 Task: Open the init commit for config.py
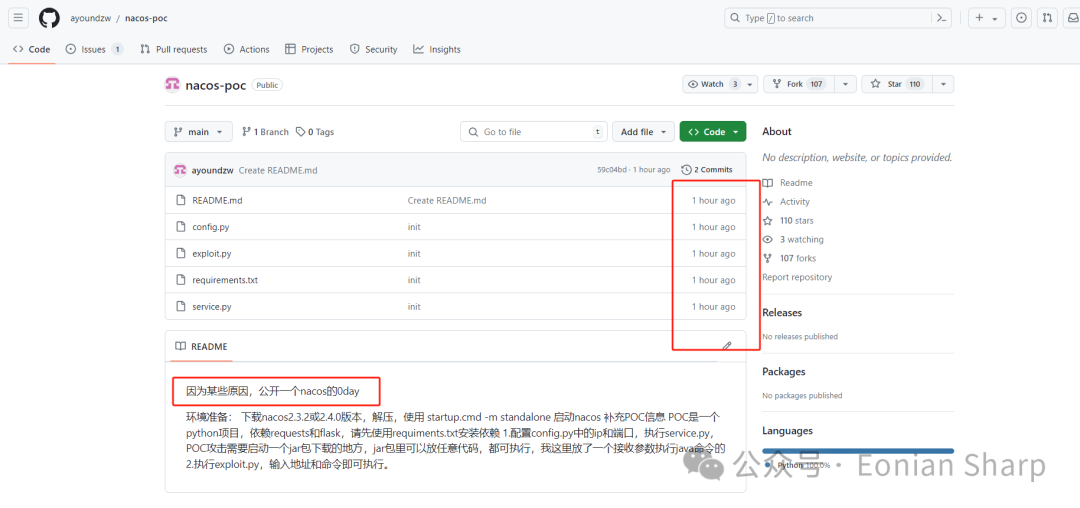[x=414, y=226]
